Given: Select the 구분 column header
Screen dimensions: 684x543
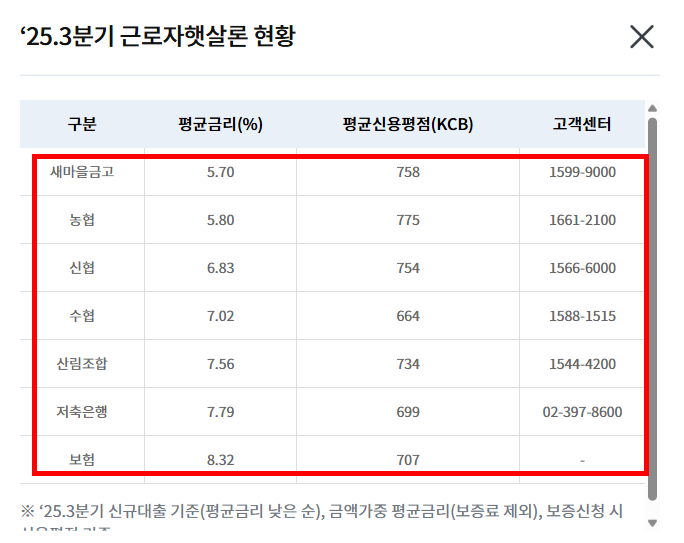Looking at the screenshot, I should pyautogui.click(x=82, y=124).
